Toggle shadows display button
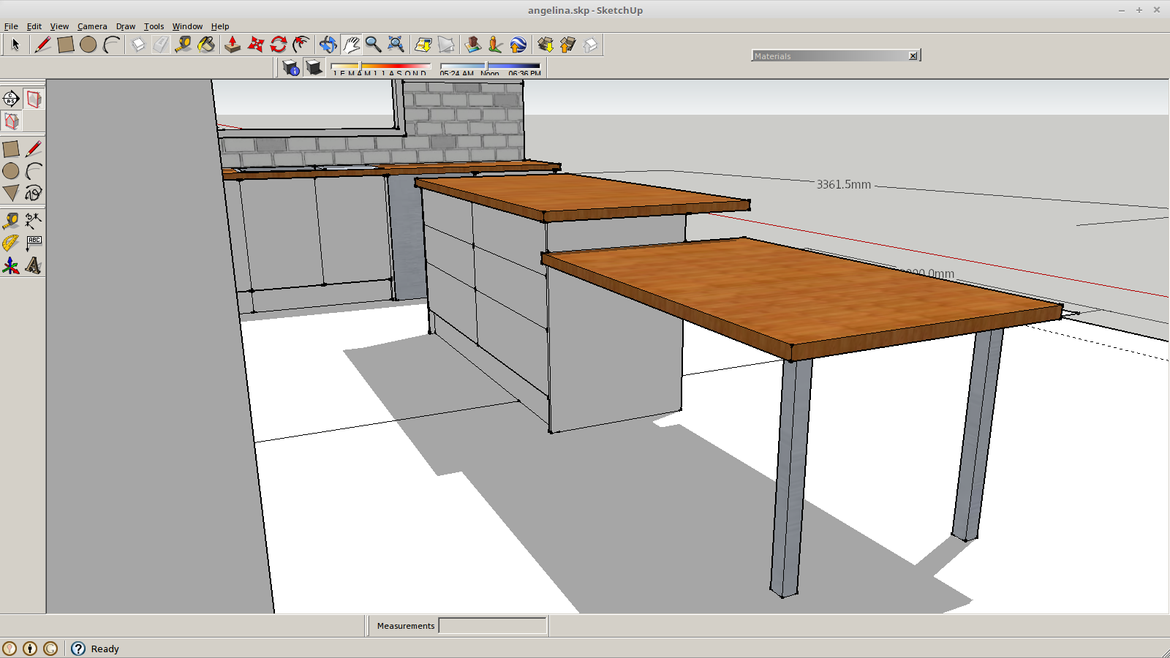 coord(314,67)
